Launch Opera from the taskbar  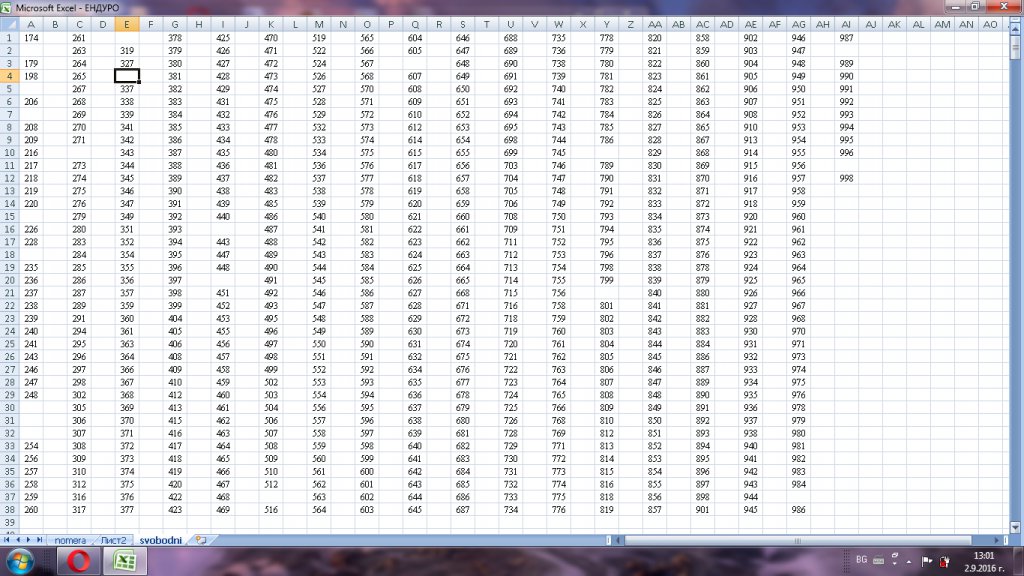tap(78, 561)
